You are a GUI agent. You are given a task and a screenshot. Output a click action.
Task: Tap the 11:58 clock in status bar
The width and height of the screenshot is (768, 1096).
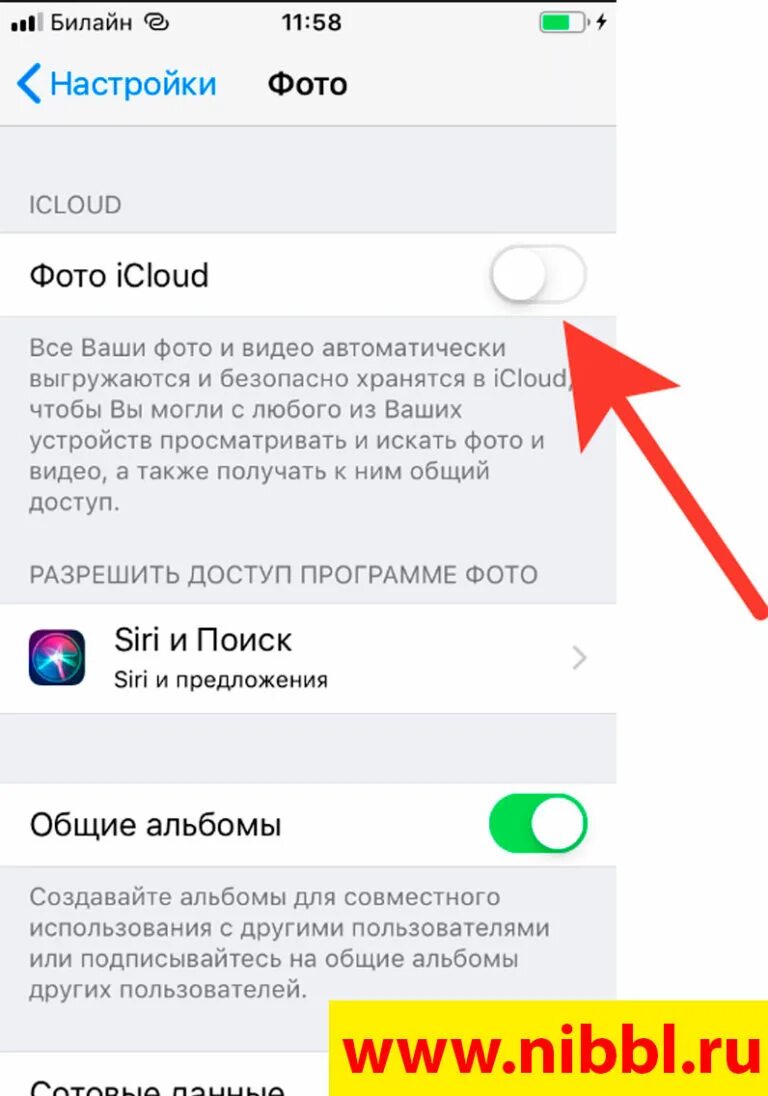[x=312, y=22]
